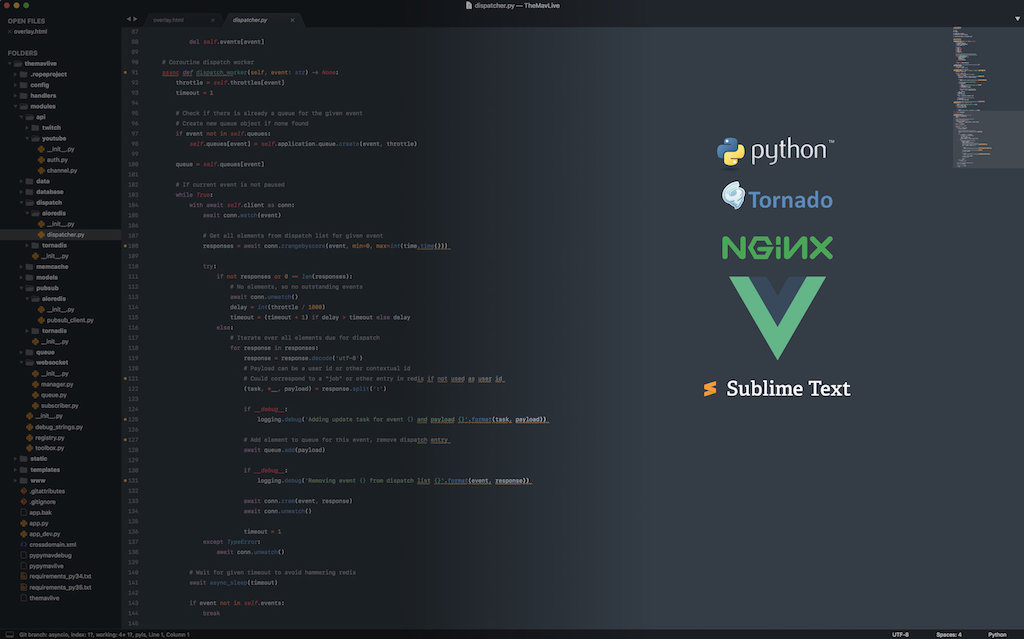Expand the www folder
1024x639 pixels.
[16, 480]
